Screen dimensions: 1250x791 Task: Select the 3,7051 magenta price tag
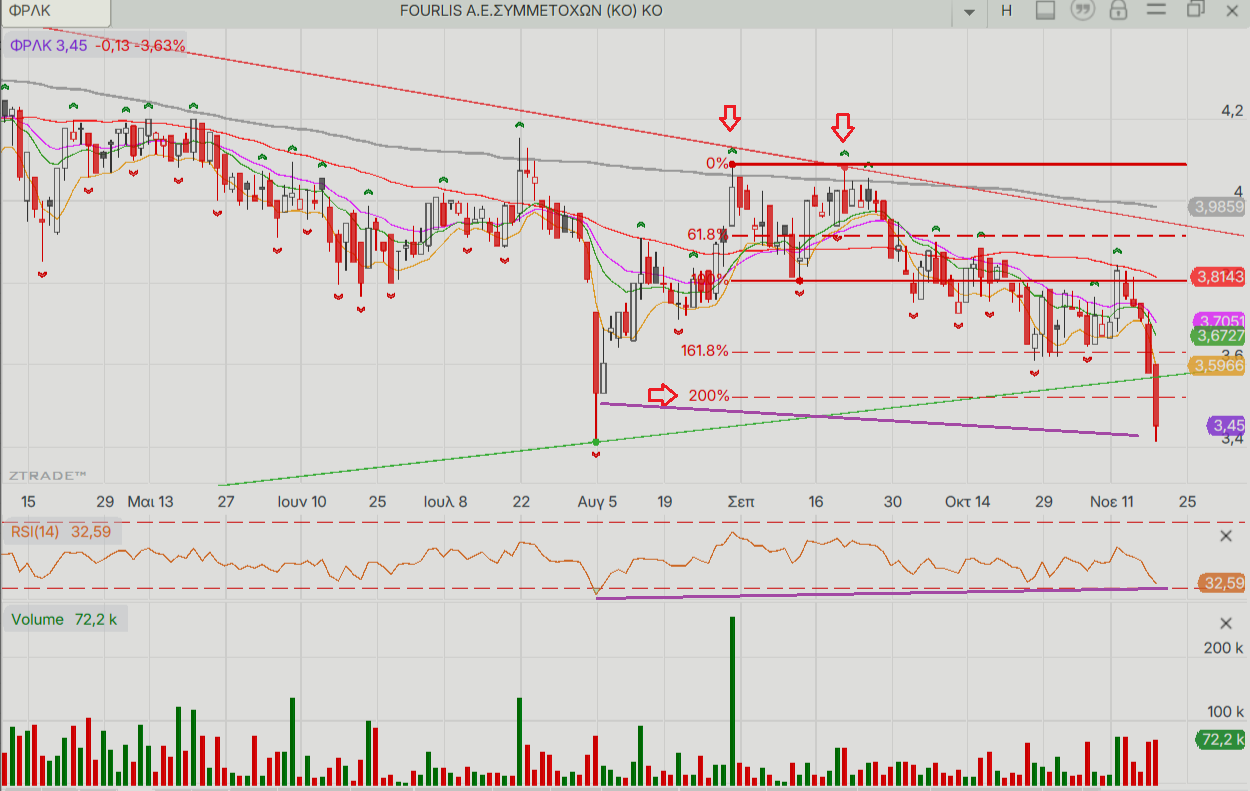(x=1219, y=320)
